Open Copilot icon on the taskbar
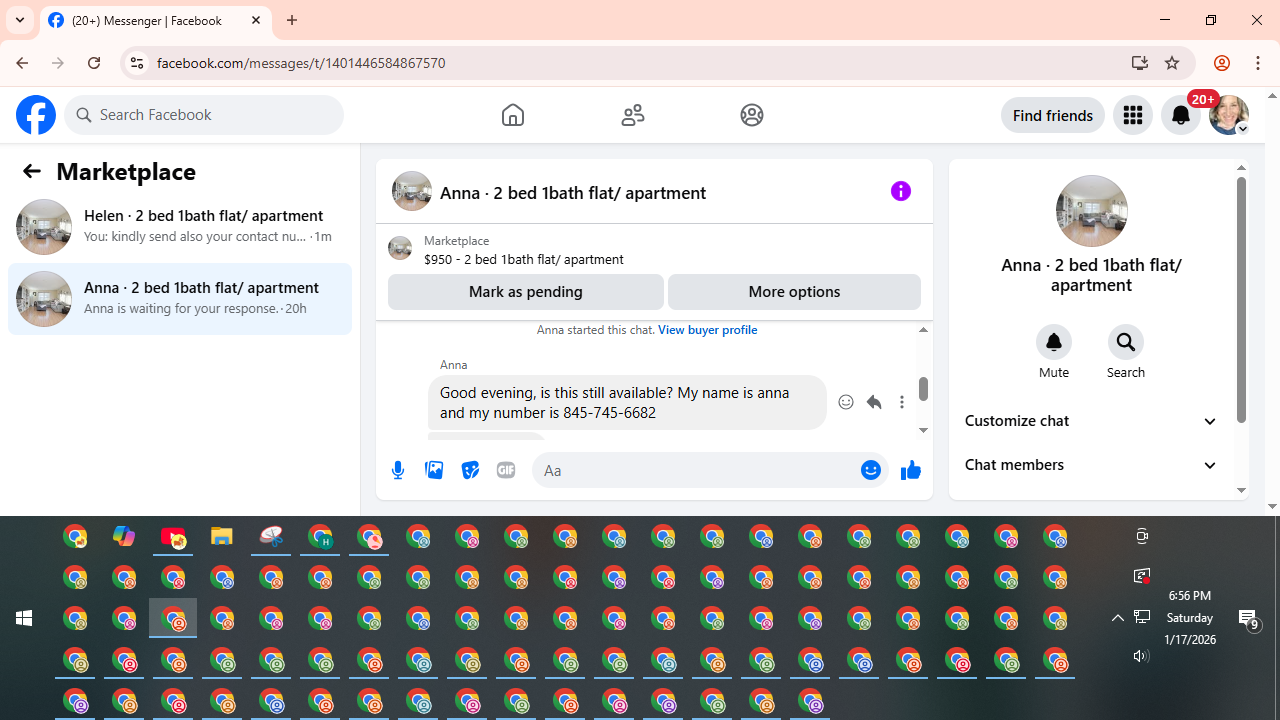 coord(124,537)
